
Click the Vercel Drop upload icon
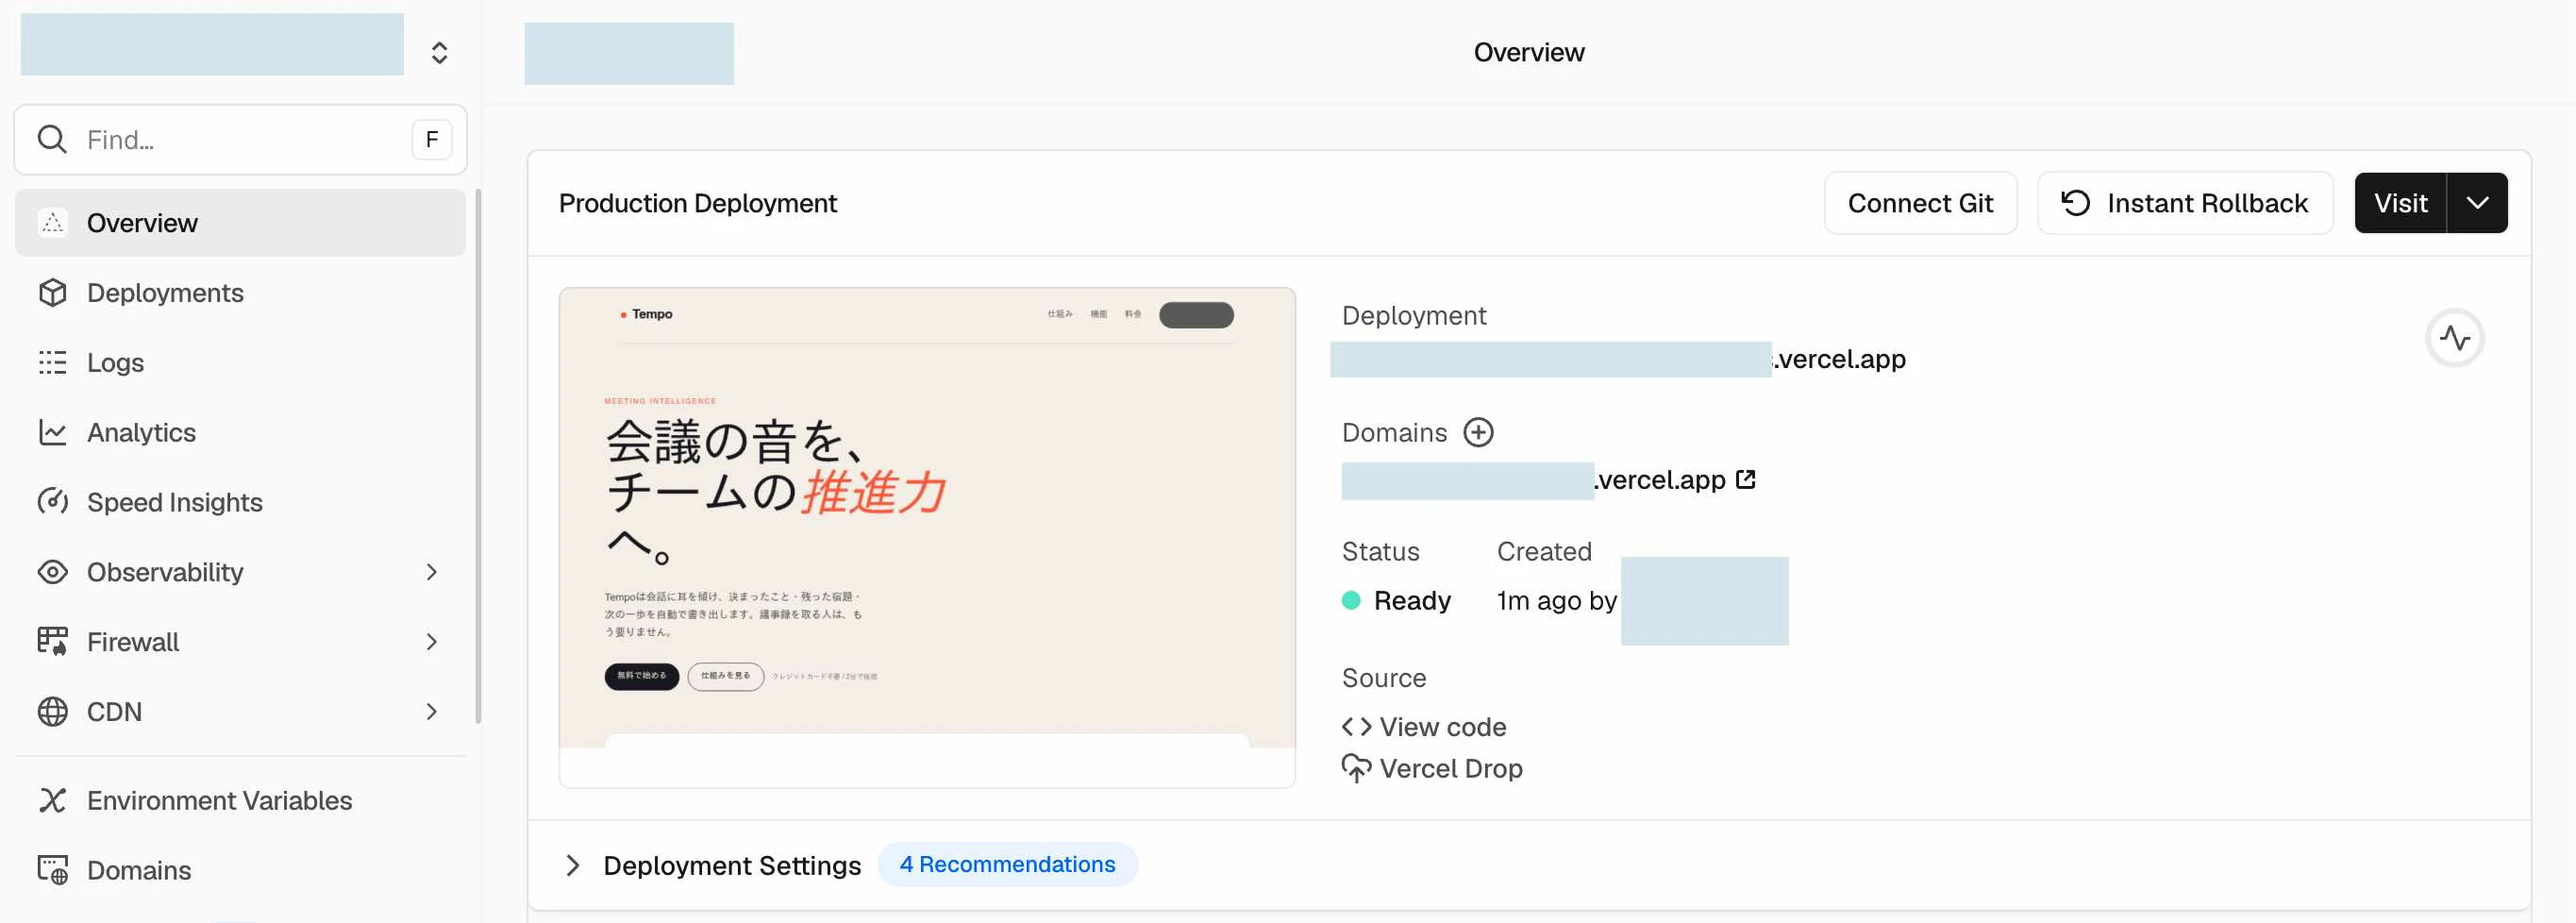[x=1356, y=768]
